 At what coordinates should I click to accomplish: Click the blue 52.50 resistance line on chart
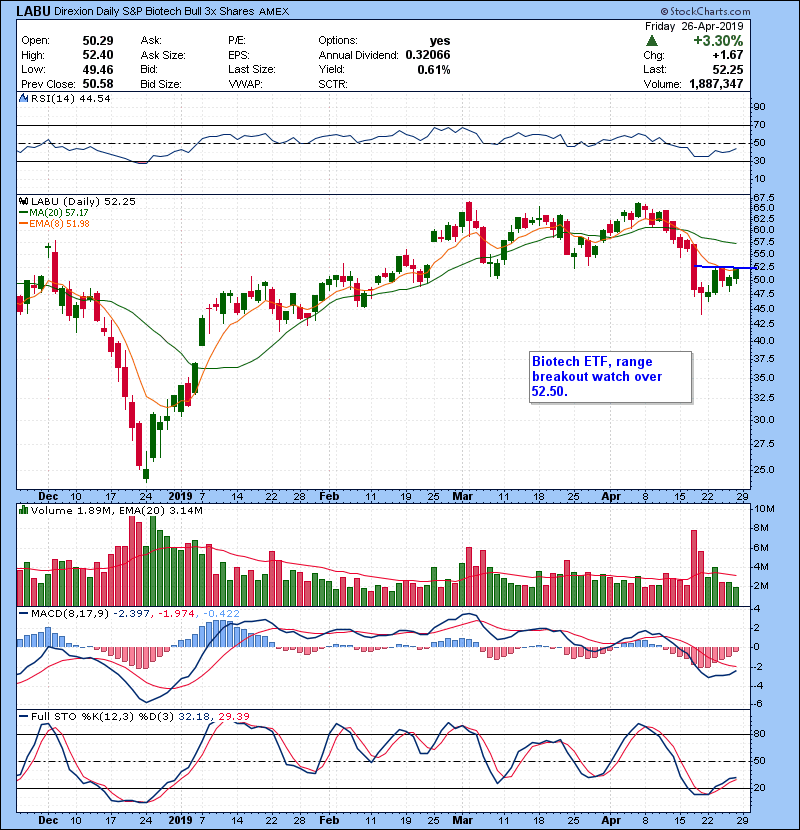724,267
